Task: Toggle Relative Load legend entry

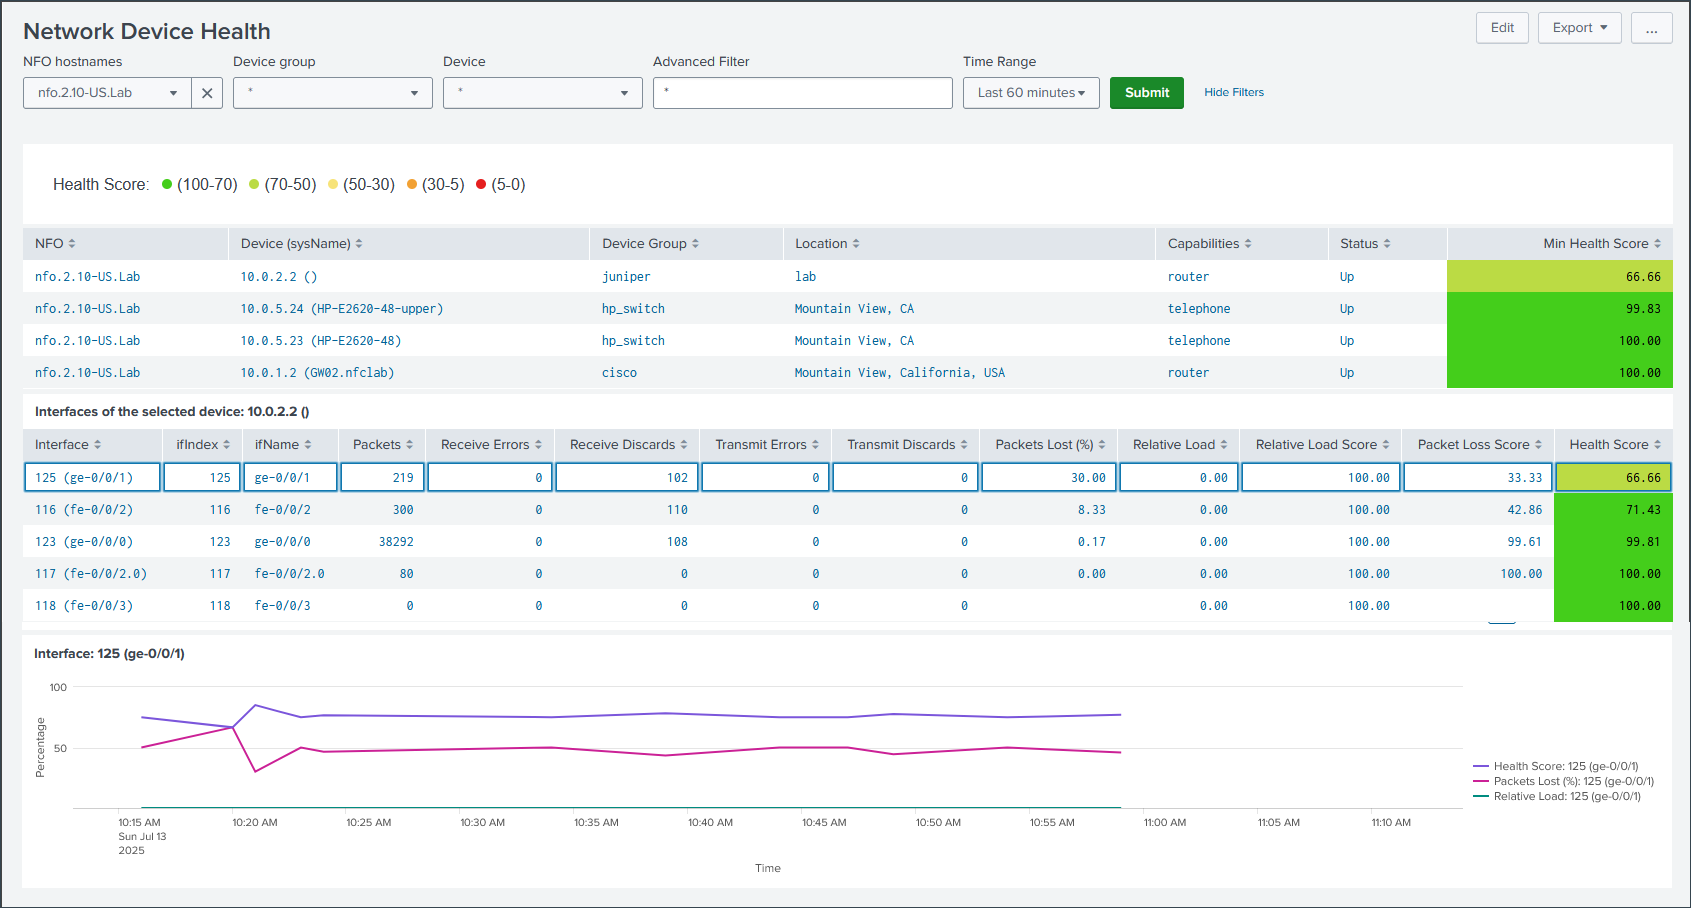Action: 1566,797
